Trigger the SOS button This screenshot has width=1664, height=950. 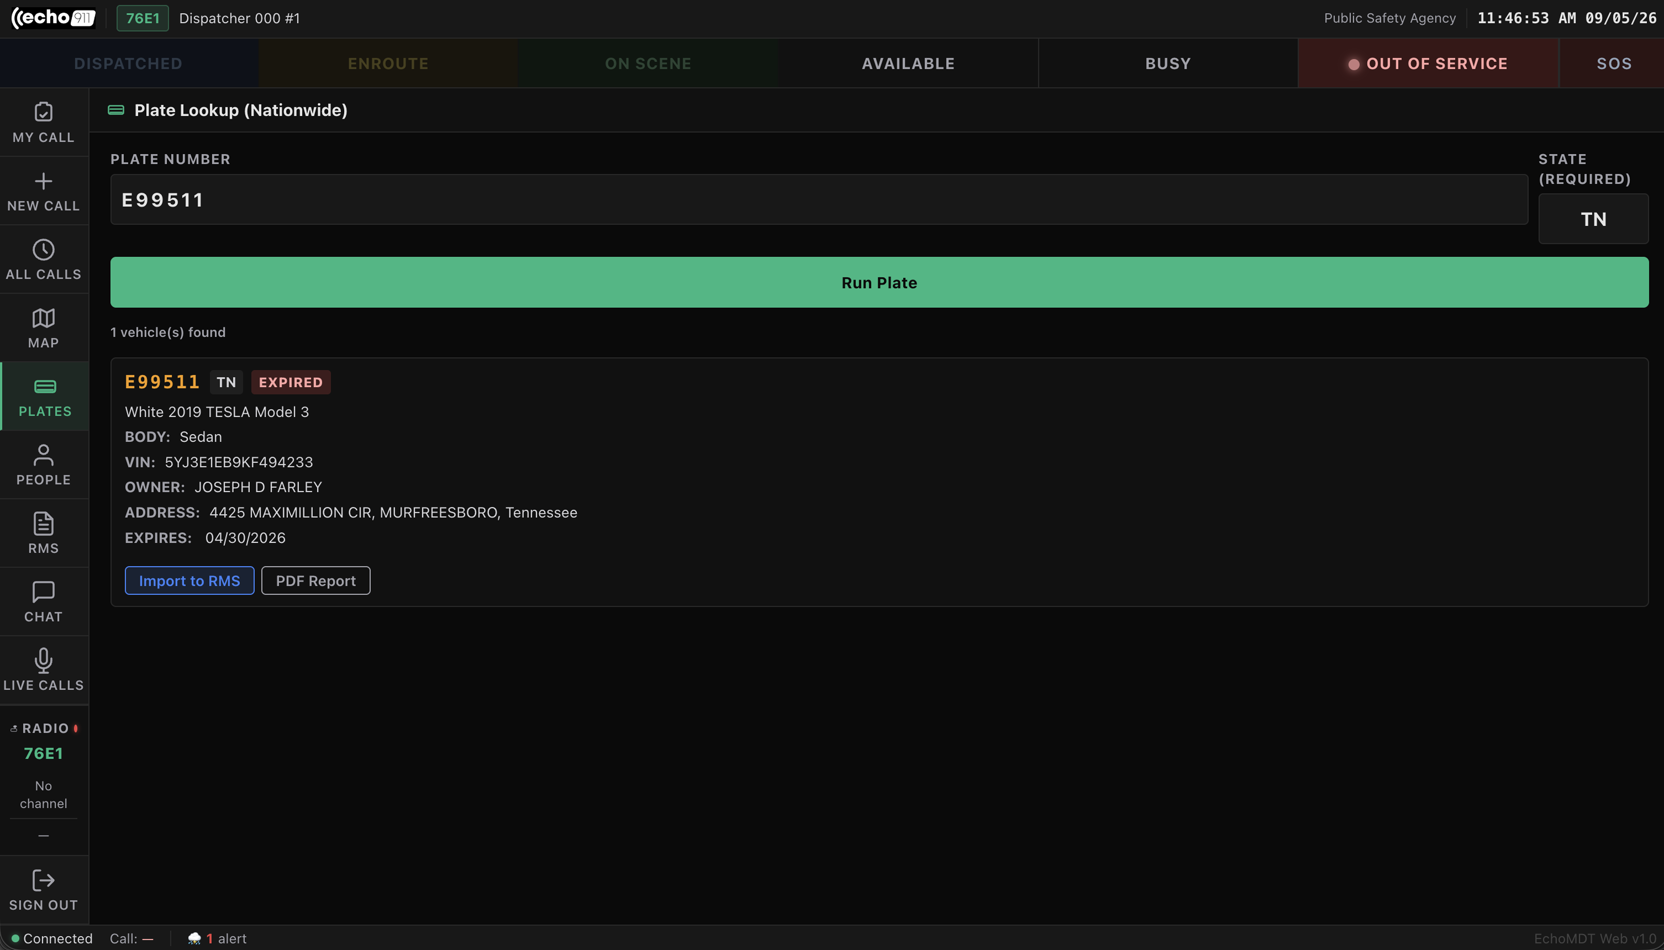click(x=1613, y=63)
